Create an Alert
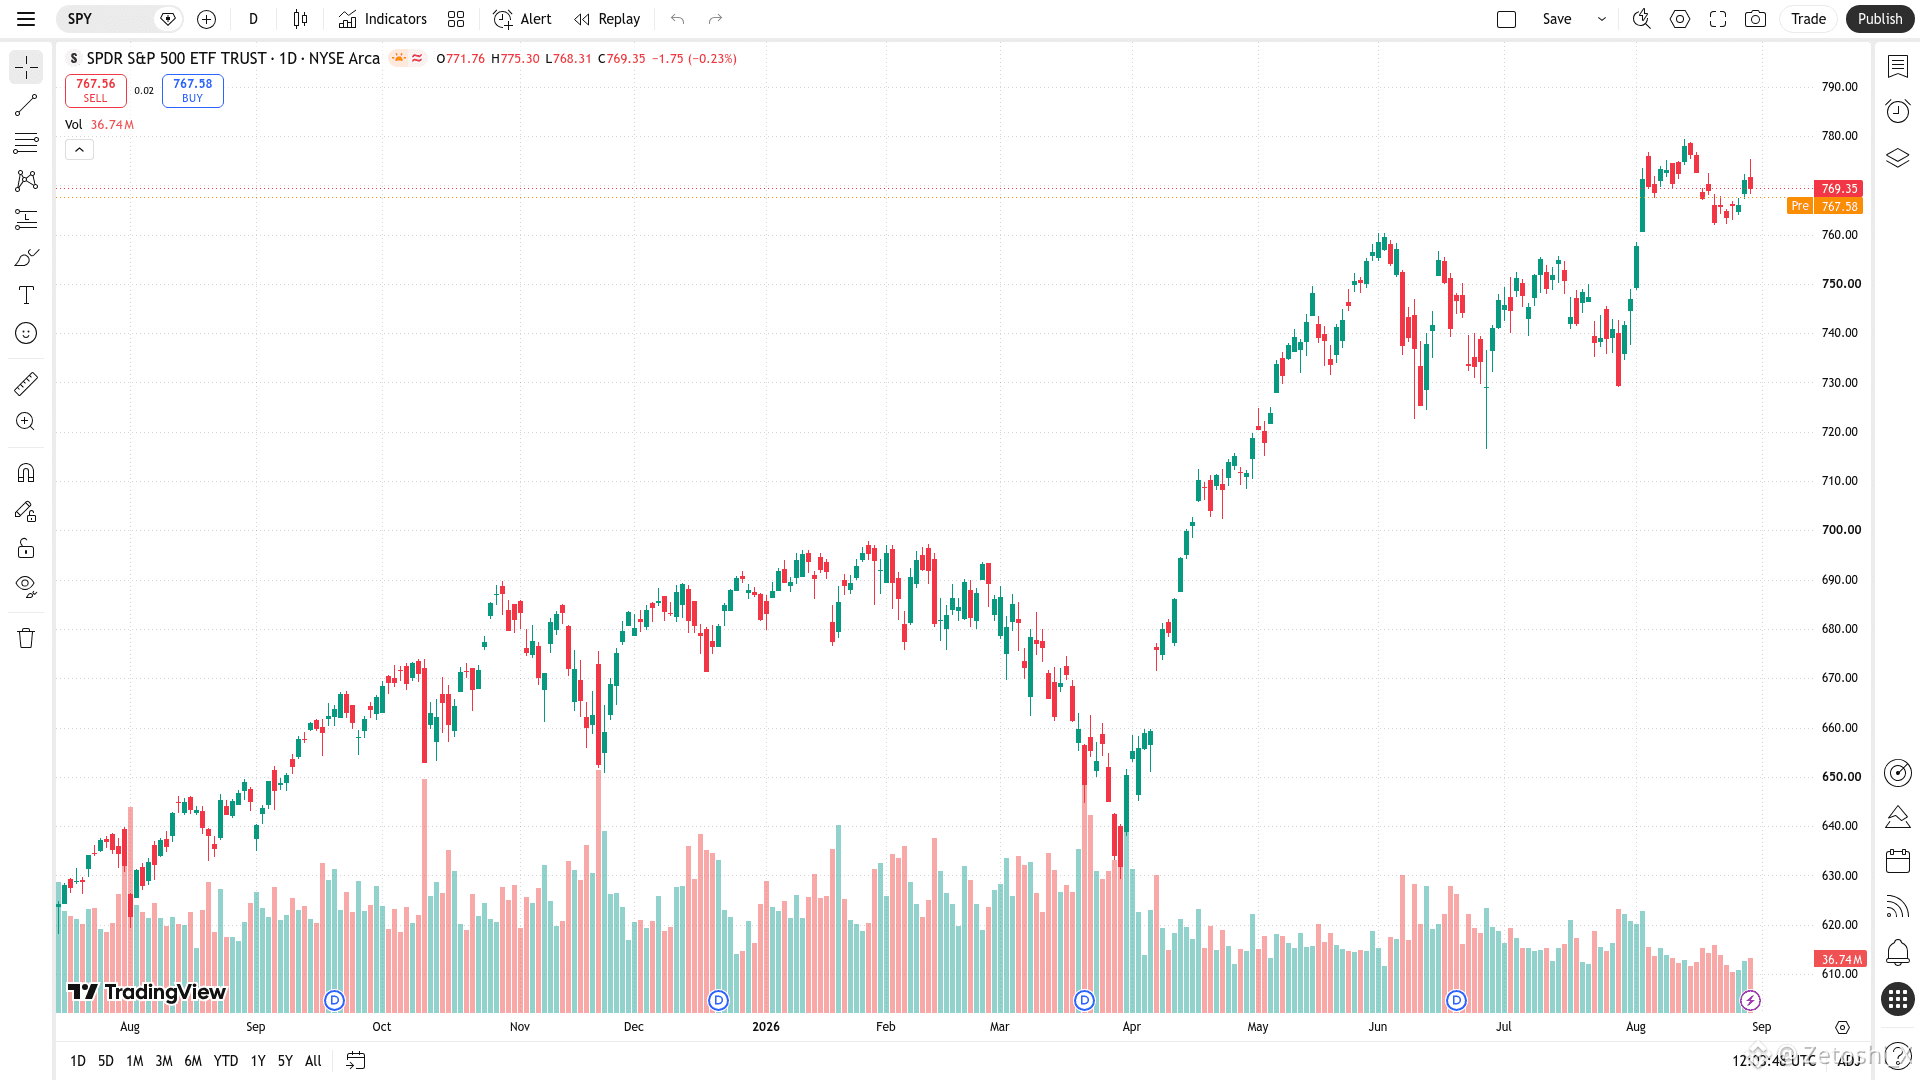Screen dimensions: 1920x1080 click(522, 19)
